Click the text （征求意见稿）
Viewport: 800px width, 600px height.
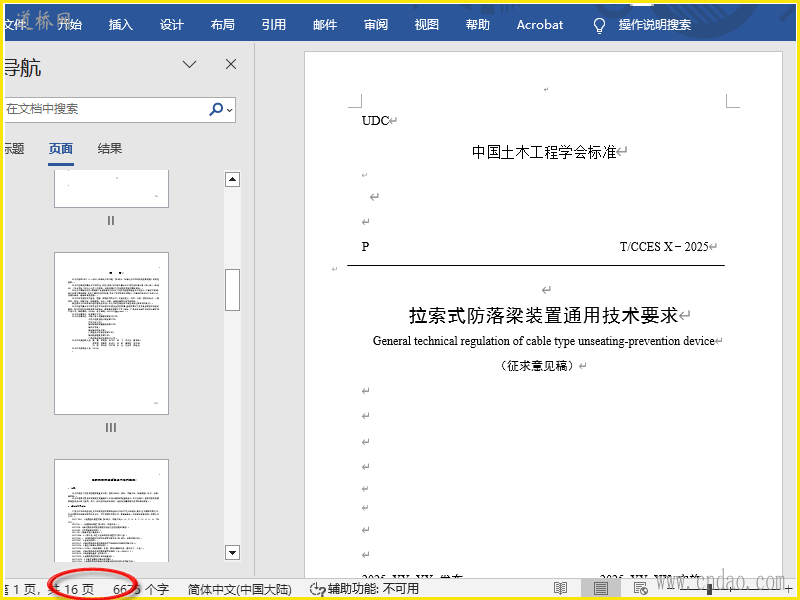tap(537, 365)
